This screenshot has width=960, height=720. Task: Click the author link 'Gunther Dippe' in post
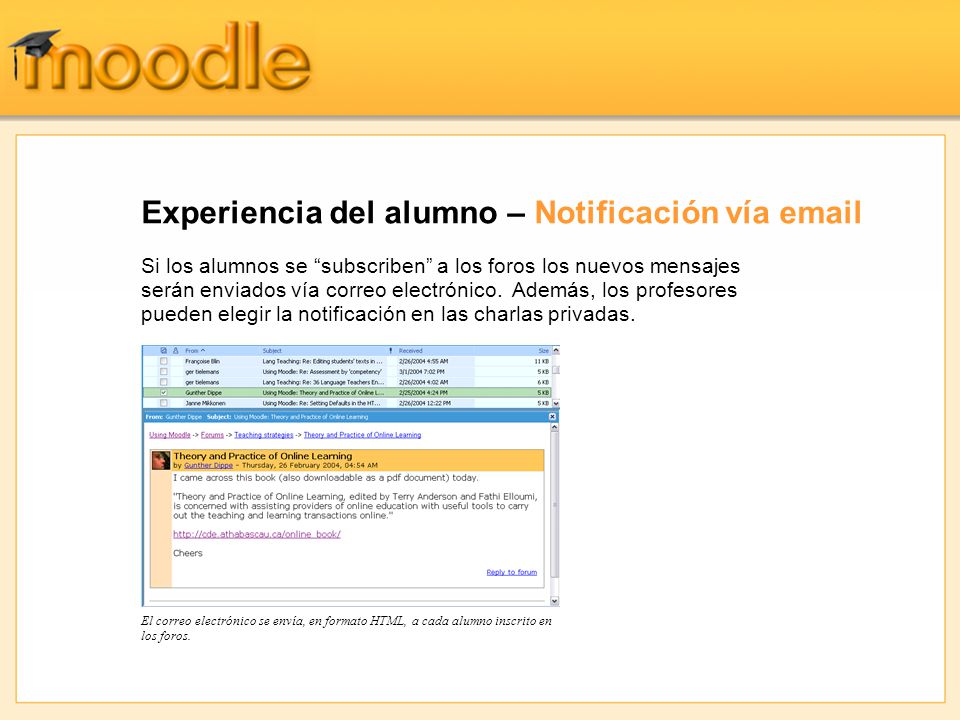pyautogui.click(x=208, y=465)
